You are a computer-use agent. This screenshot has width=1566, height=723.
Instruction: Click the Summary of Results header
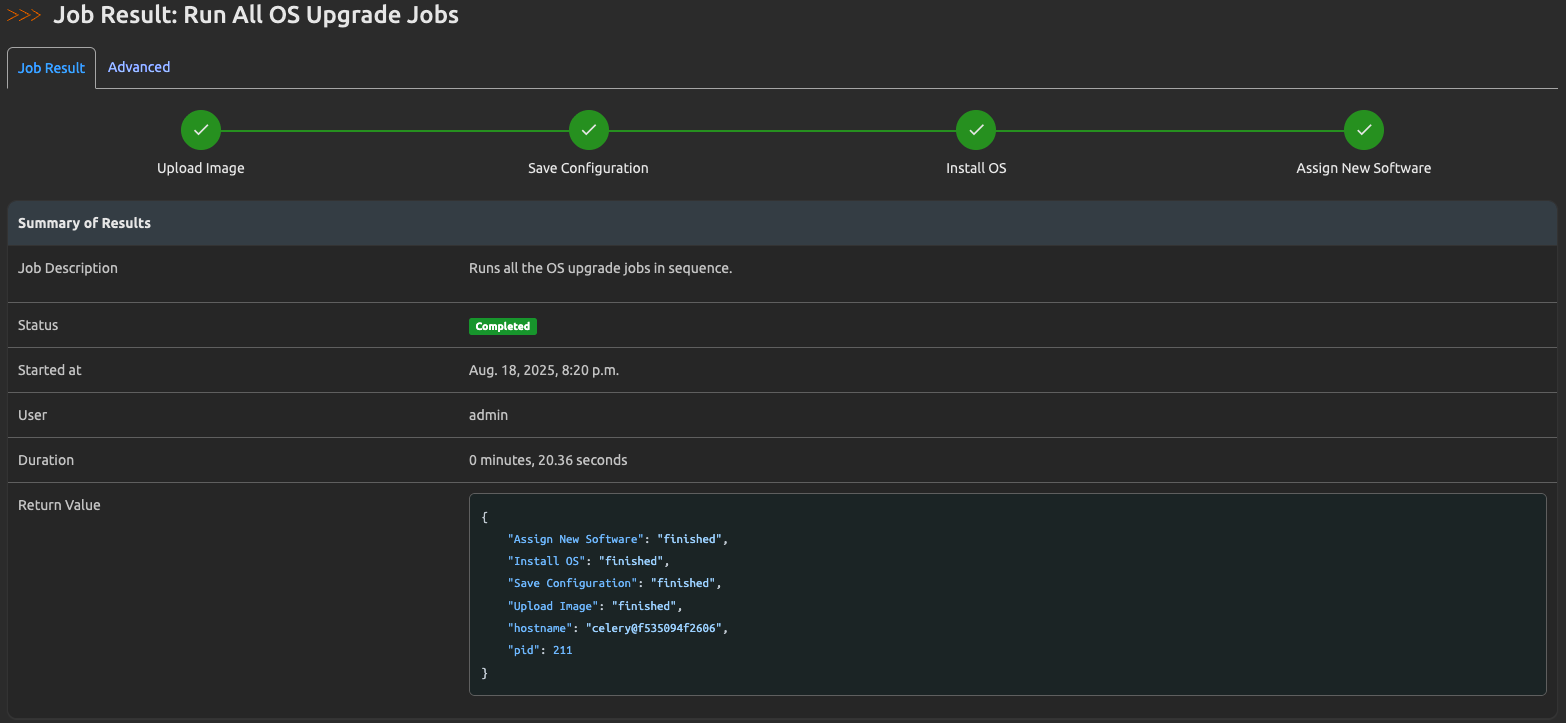tap(84, 222)
